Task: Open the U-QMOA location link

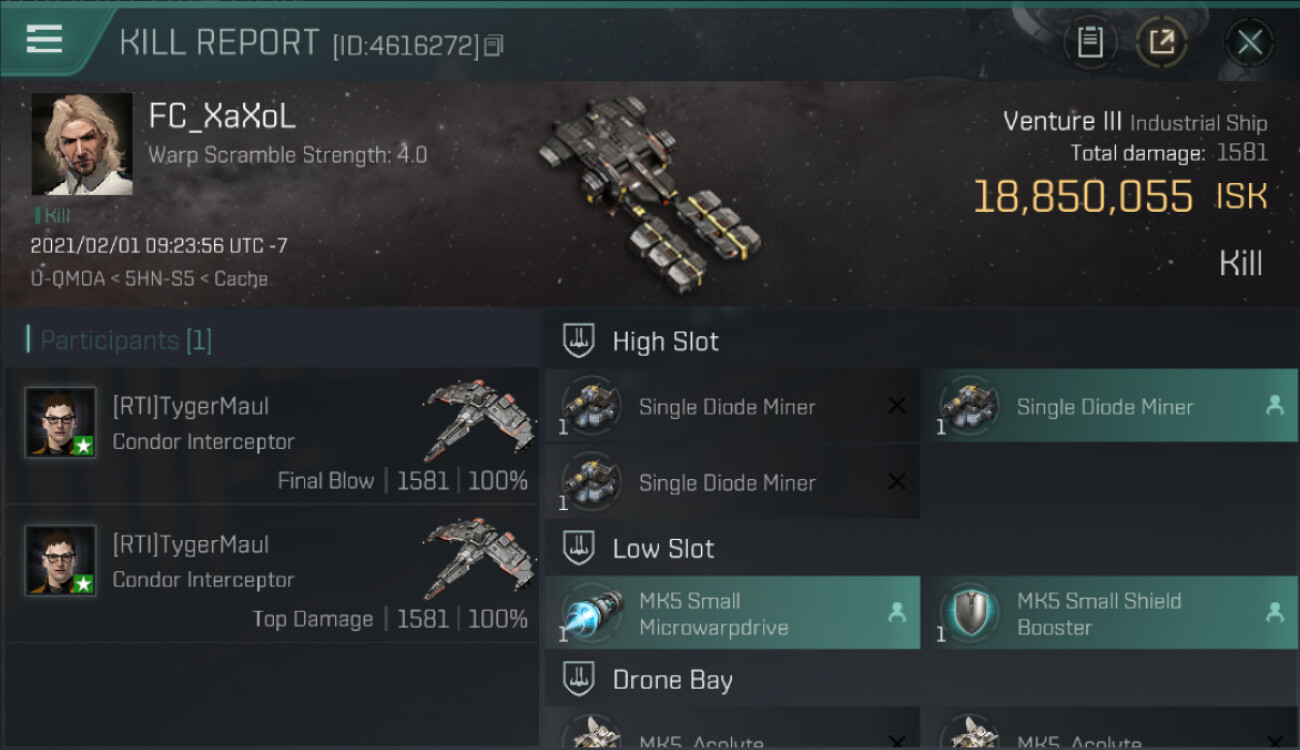Action: click(x=68, y=279)
